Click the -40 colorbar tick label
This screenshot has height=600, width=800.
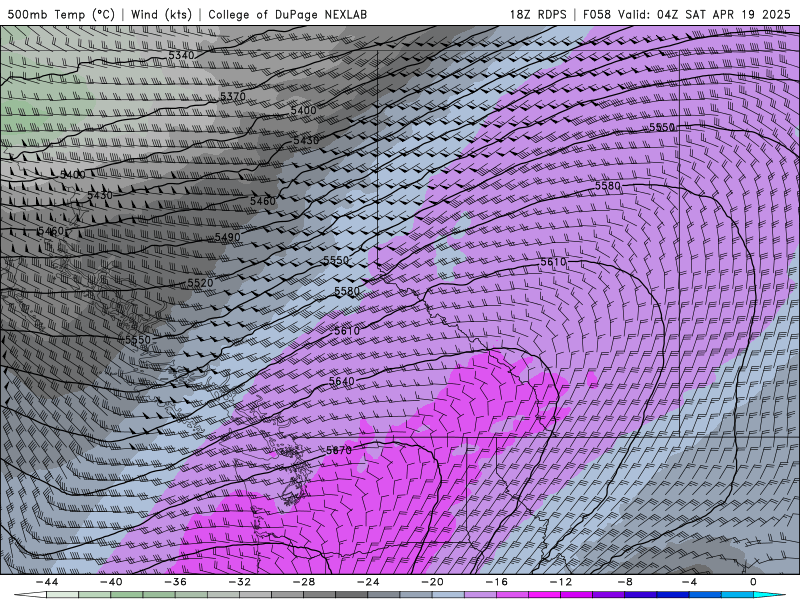[111, 582]
